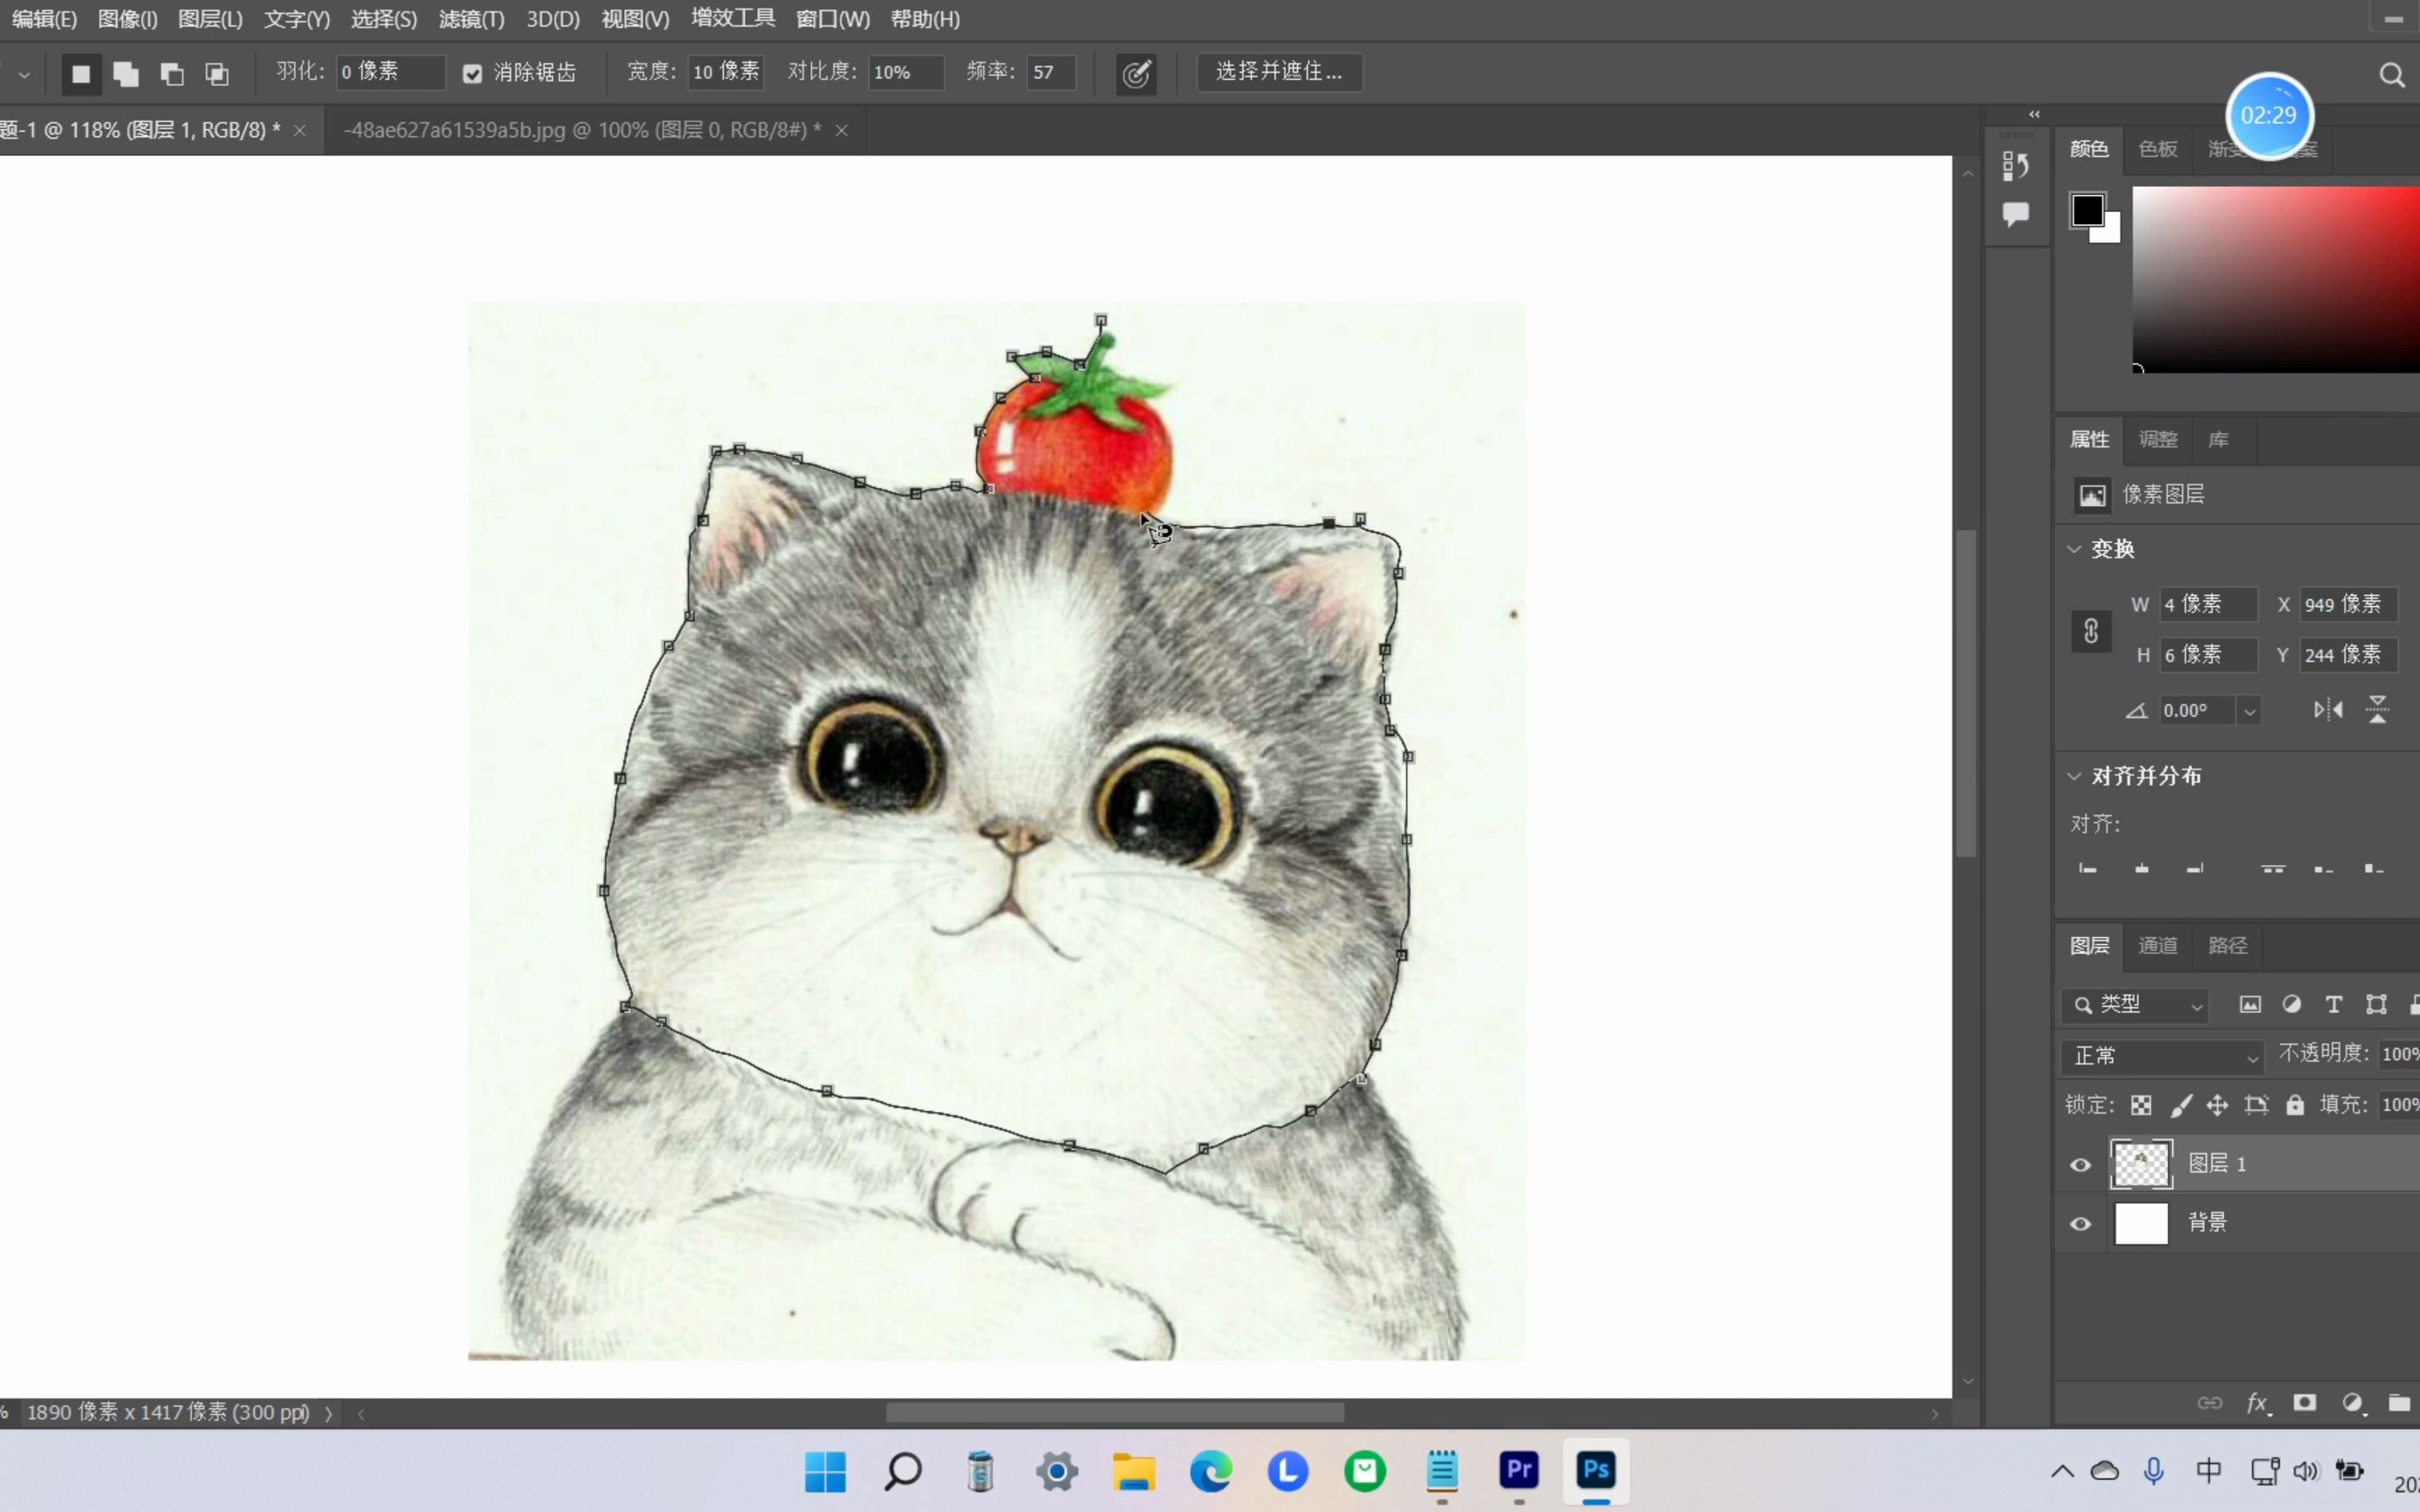Click the pixel layer icon in Properties

pyautogui.click(x=2092, y=495)
